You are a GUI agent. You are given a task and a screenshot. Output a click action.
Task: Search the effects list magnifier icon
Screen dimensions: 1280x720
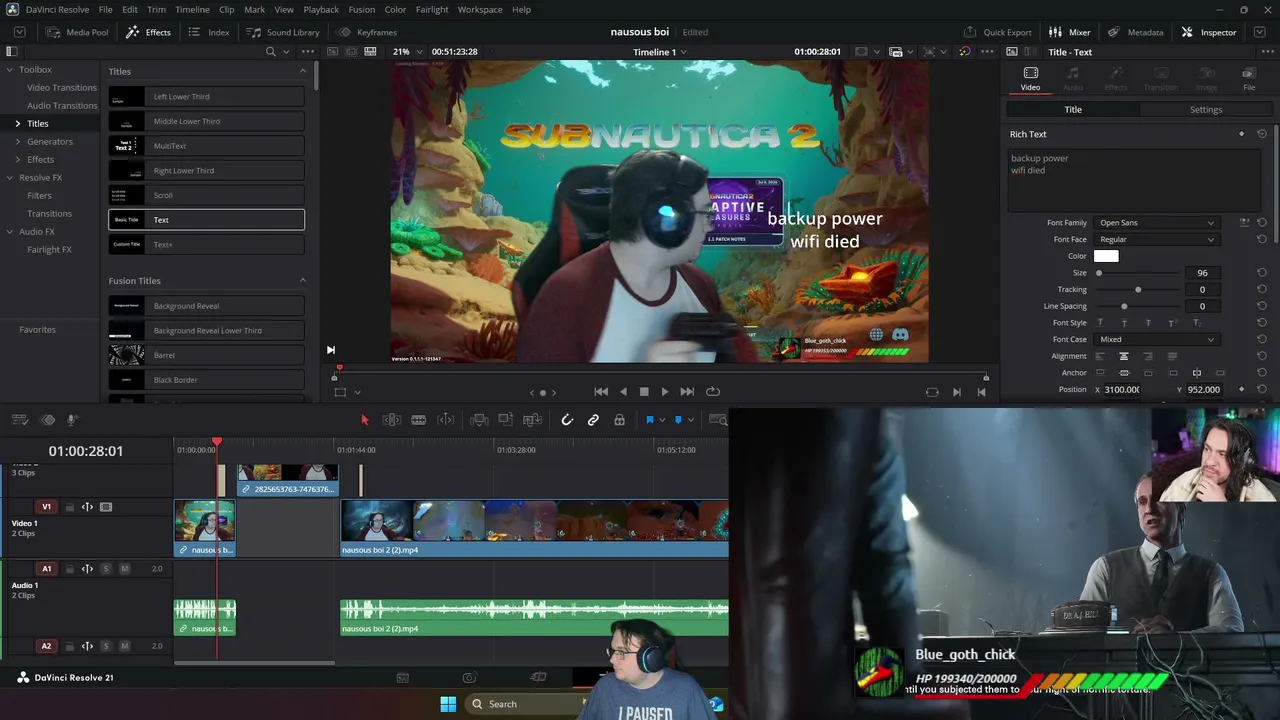click(x=271, y=52)
